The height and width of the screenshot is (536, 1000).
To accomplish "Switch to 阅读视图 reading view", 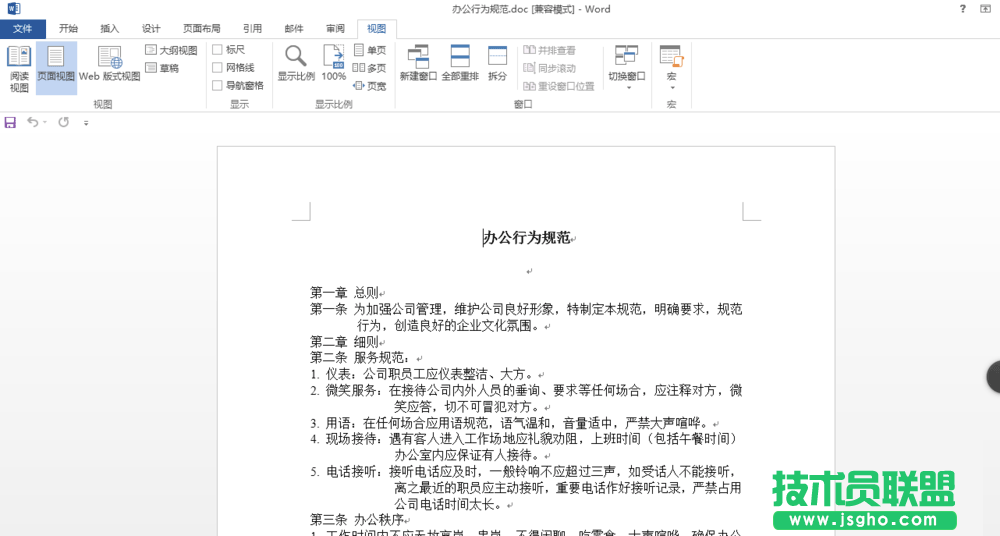I will pyautogui.click(x=19, y=66).
